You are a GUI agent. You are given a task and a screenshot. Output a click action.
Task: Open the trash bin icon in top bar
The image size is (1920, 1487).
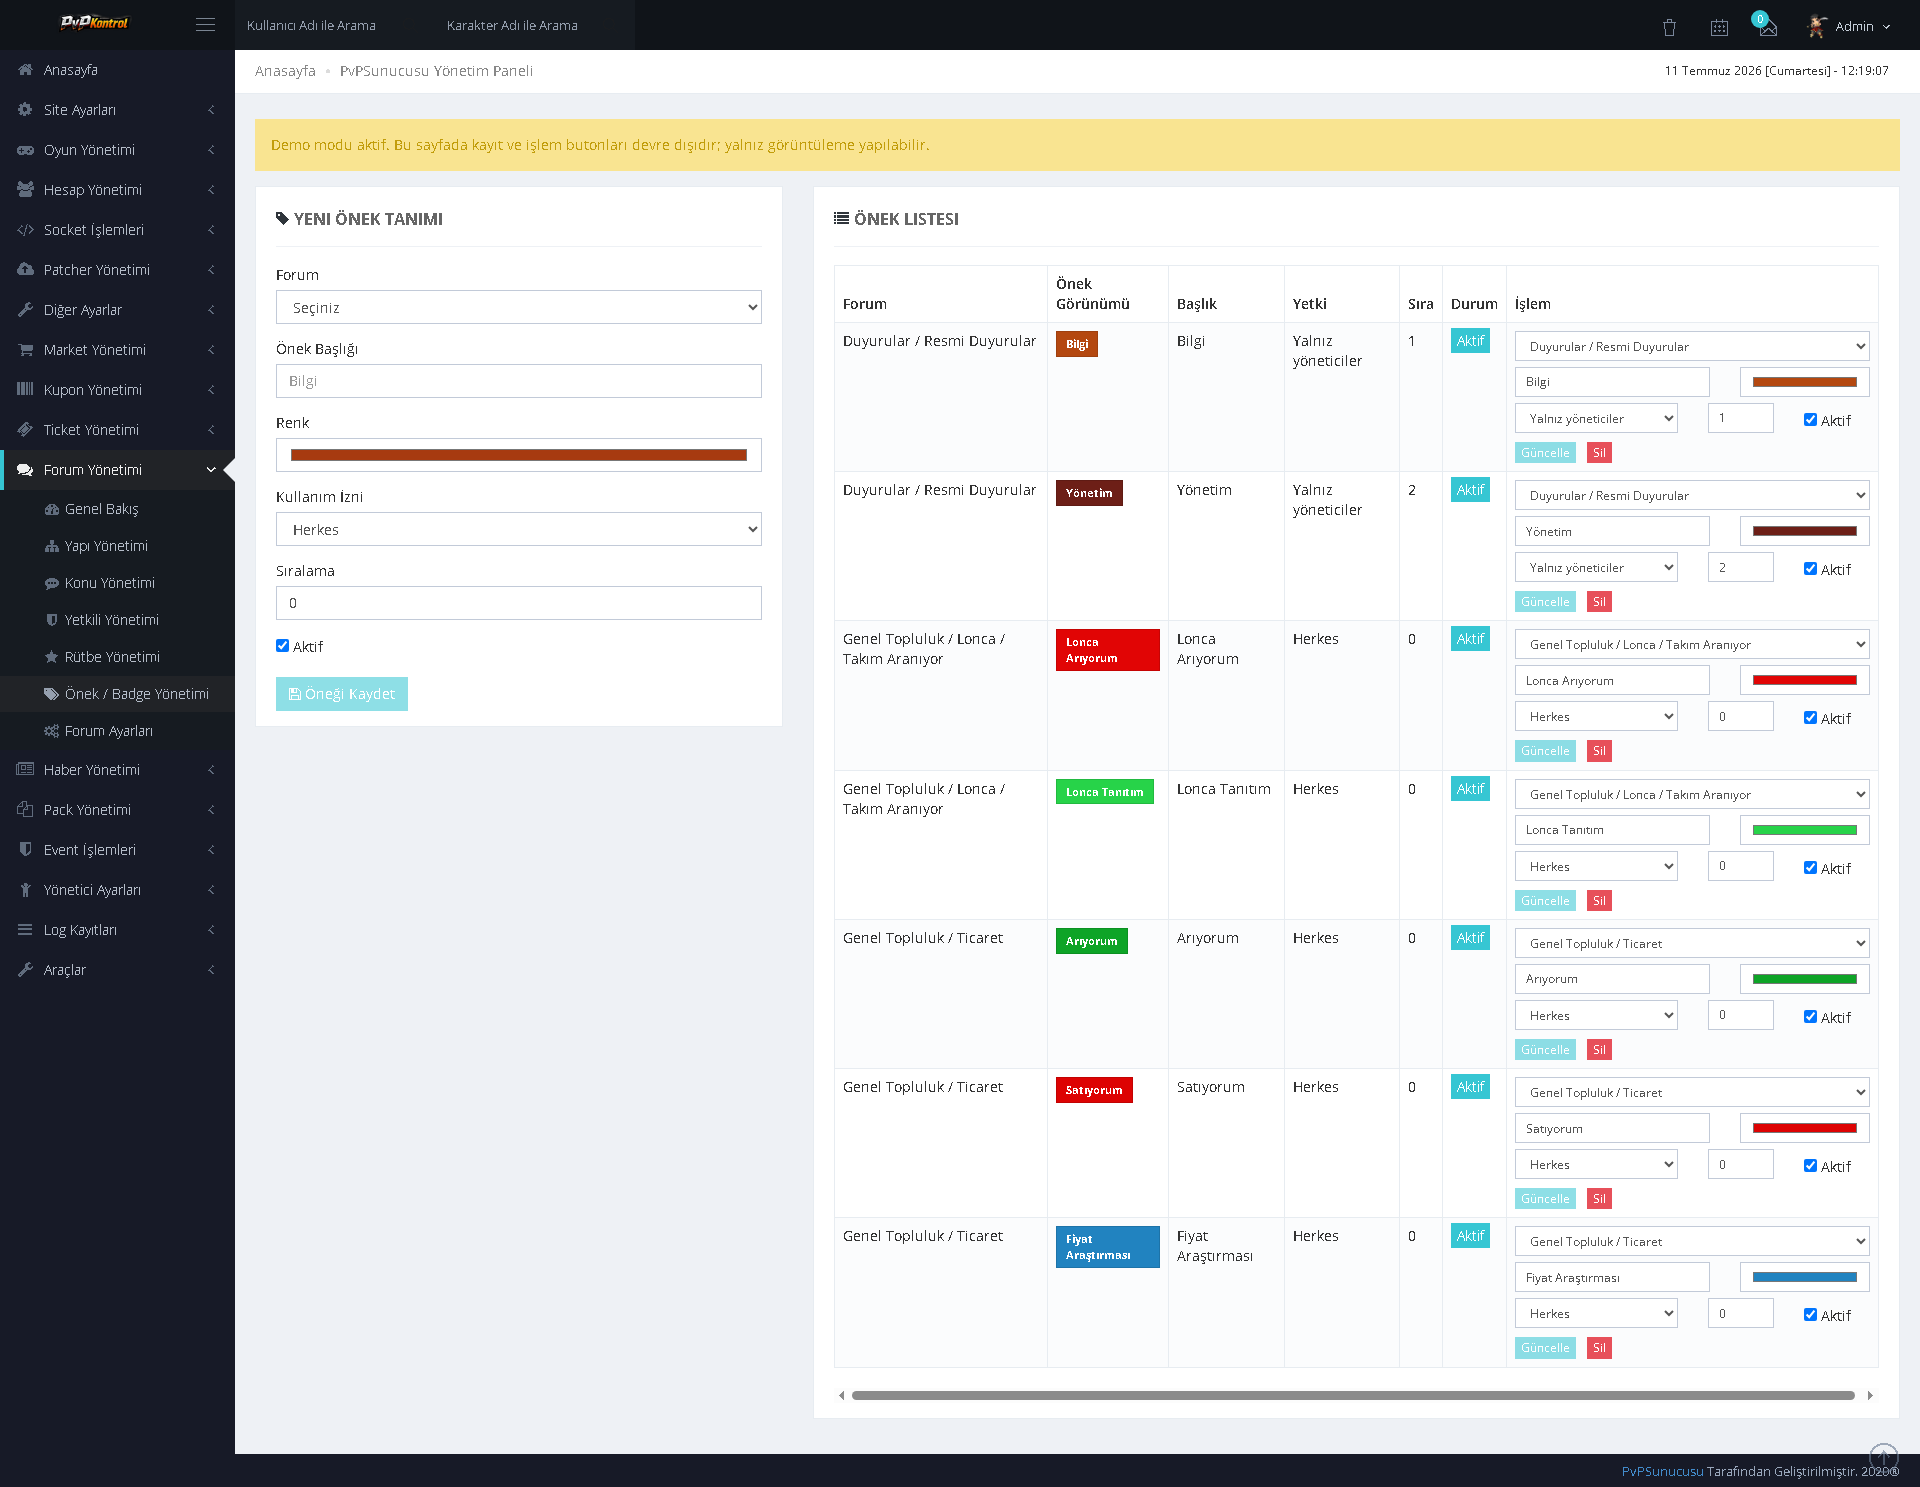[x=1669, y=27]
